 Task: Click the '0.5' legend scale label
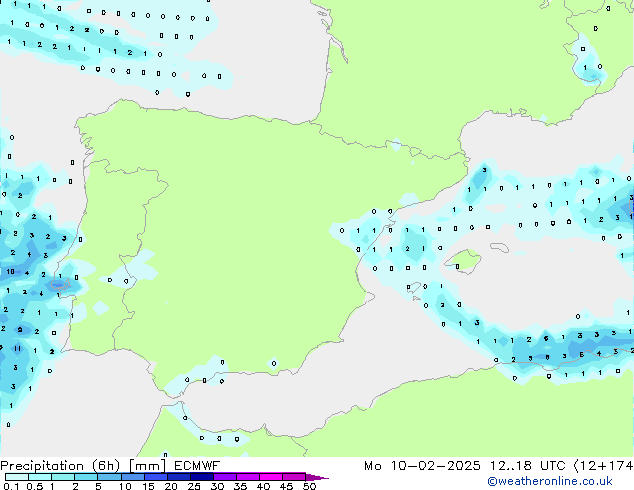tap(35, 486)
